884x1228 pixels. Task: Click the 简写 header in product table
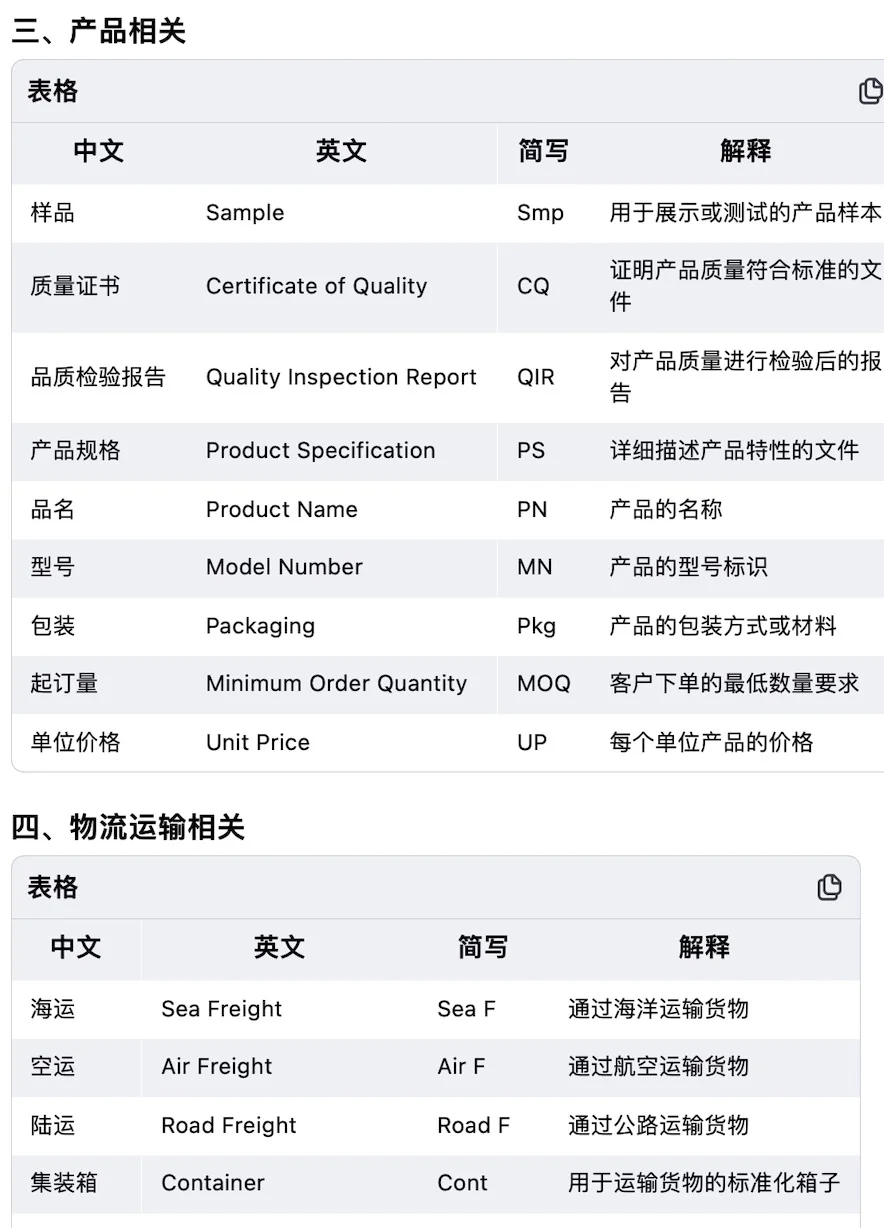coord(543,151)
